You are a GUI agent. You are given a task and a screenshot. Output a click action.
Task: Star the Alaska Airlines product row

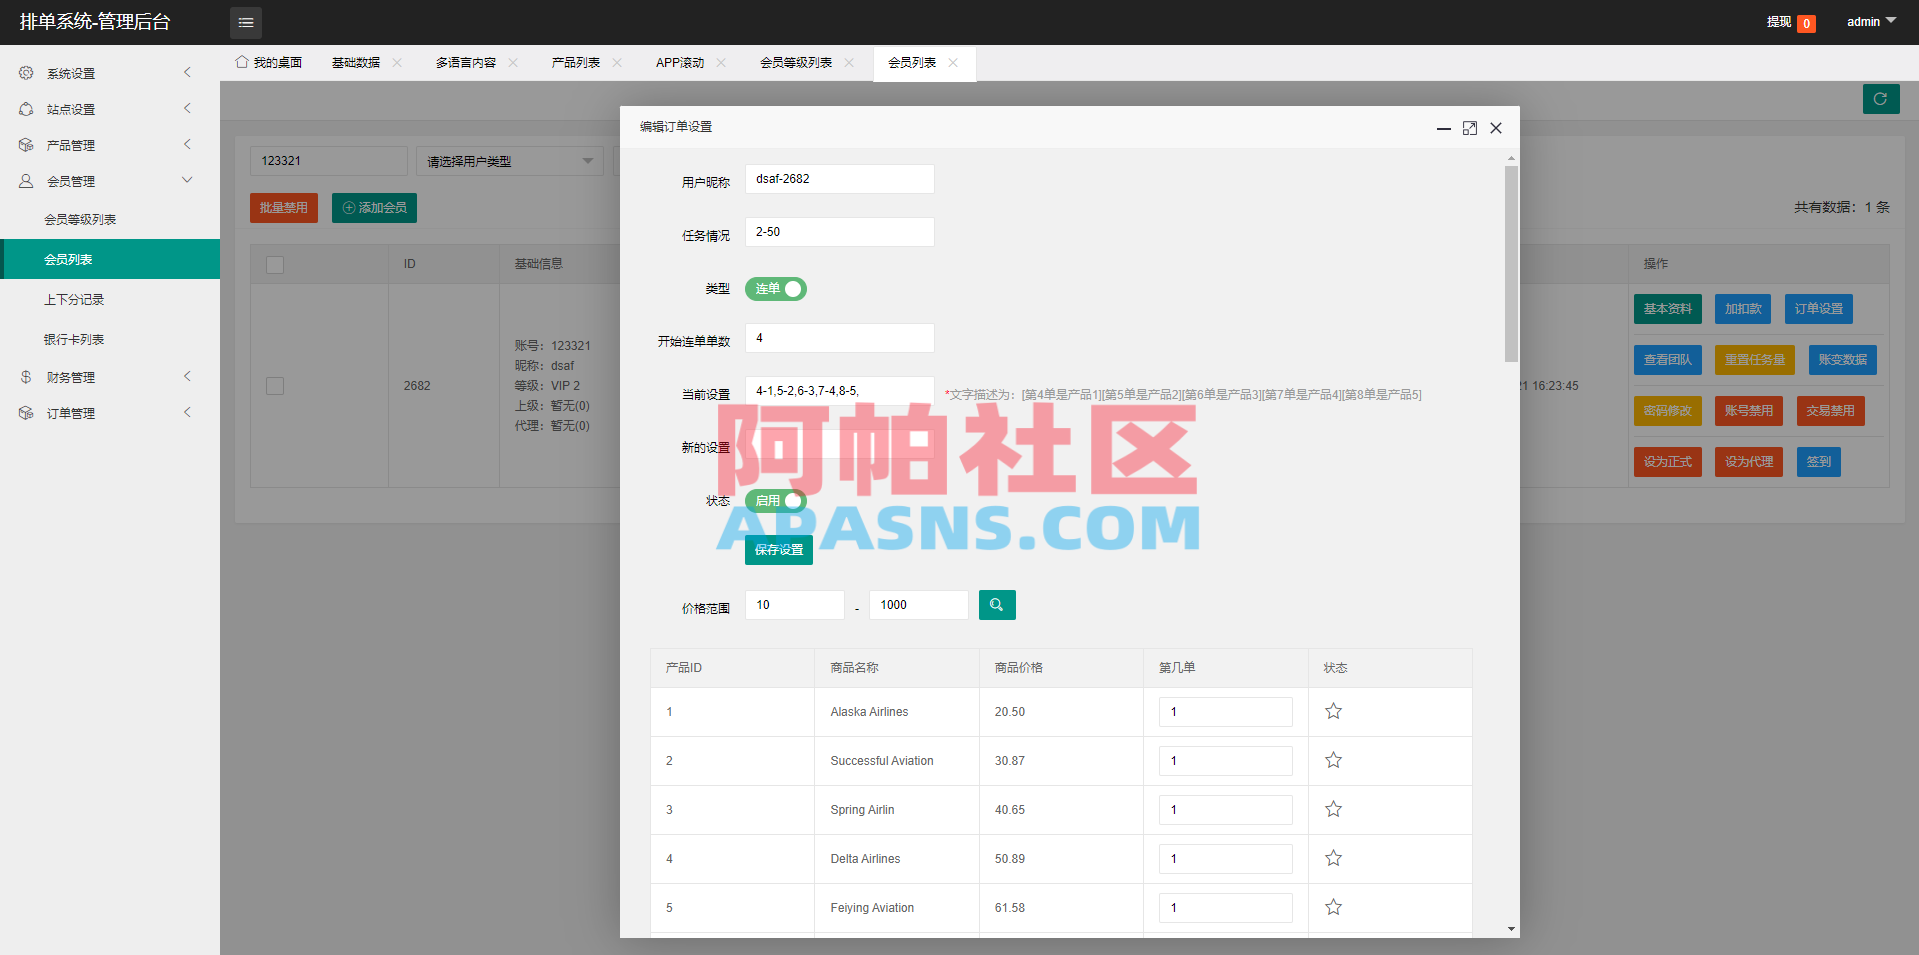tap(1333, 711)
